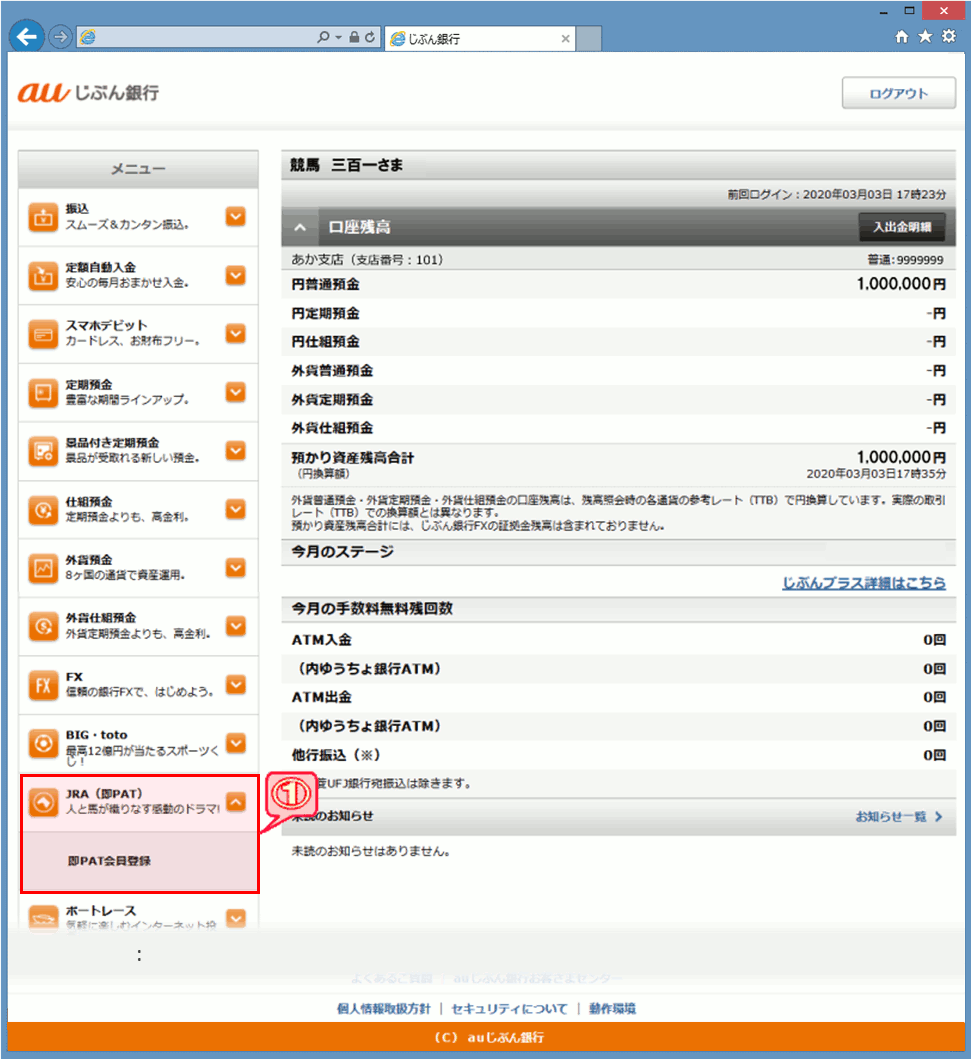Click the 他行振込（※） row label
The width and height of the screenshot is (971, 1059).
tap(336, 755)
